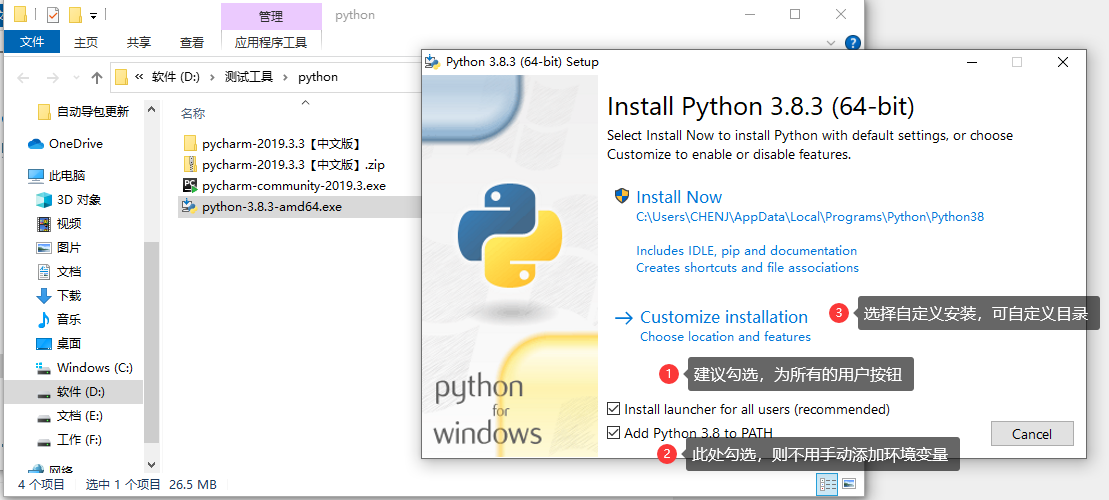1109x500 pixels.
Task: Click the python-3.8.3-amd64.exe installer icon
Action: (x=190, y=207)
